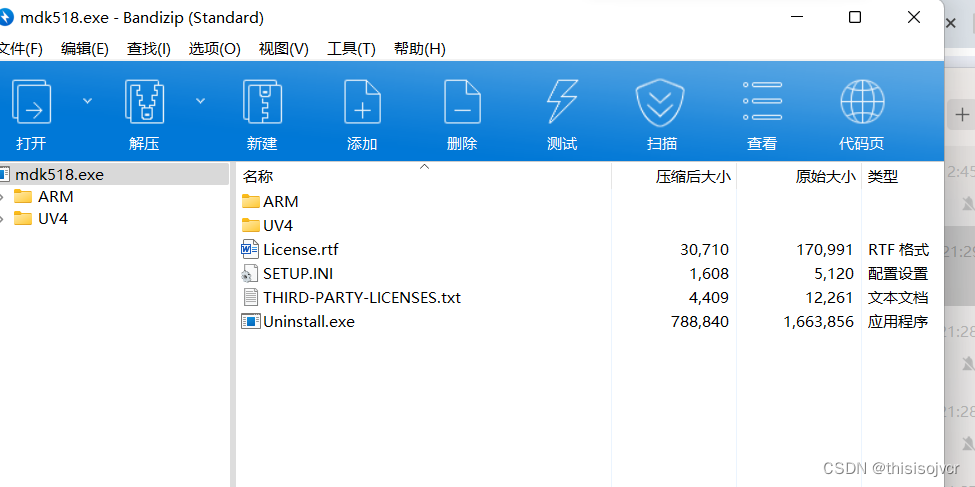Click the 配置设置 type cell
Image resolution: width=975 pixels, height=487 pixels.
point(899,274)
